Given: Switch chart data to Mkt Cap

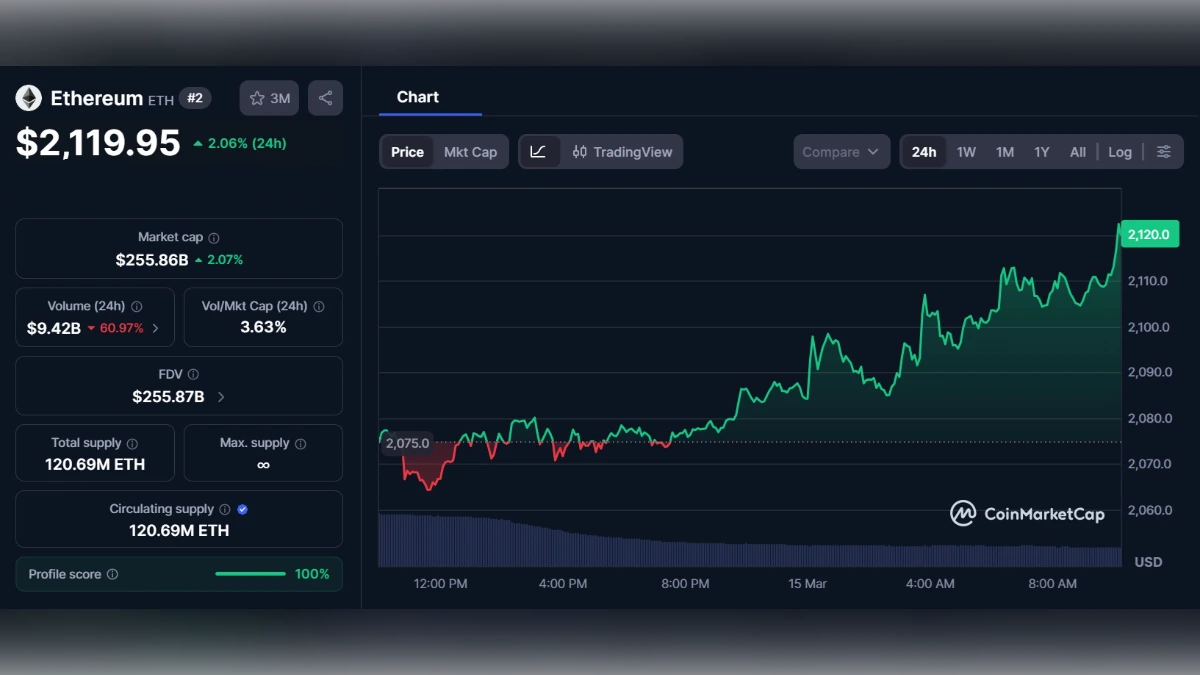Looking at the screenshot, I should point(471,152).
